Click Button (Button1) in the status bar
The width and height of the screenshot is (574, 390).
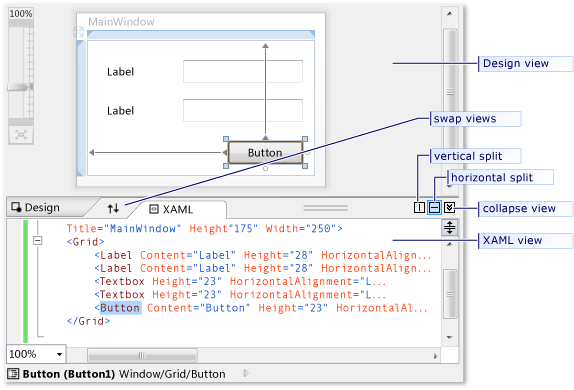coord(69,374)
